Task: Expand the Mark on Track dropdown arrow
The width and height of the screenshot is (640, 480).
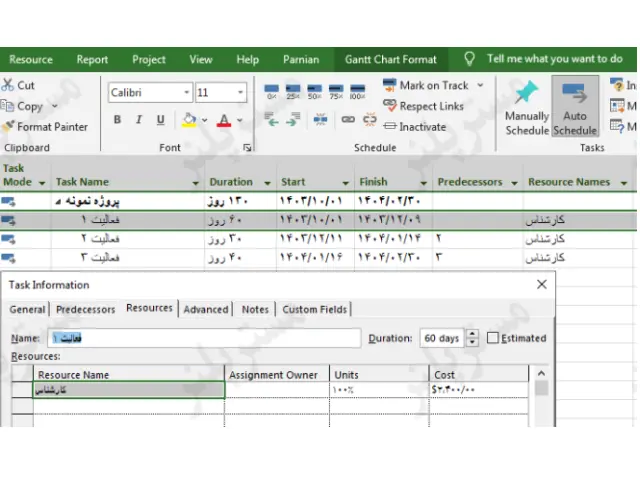Action: point(477,86)
